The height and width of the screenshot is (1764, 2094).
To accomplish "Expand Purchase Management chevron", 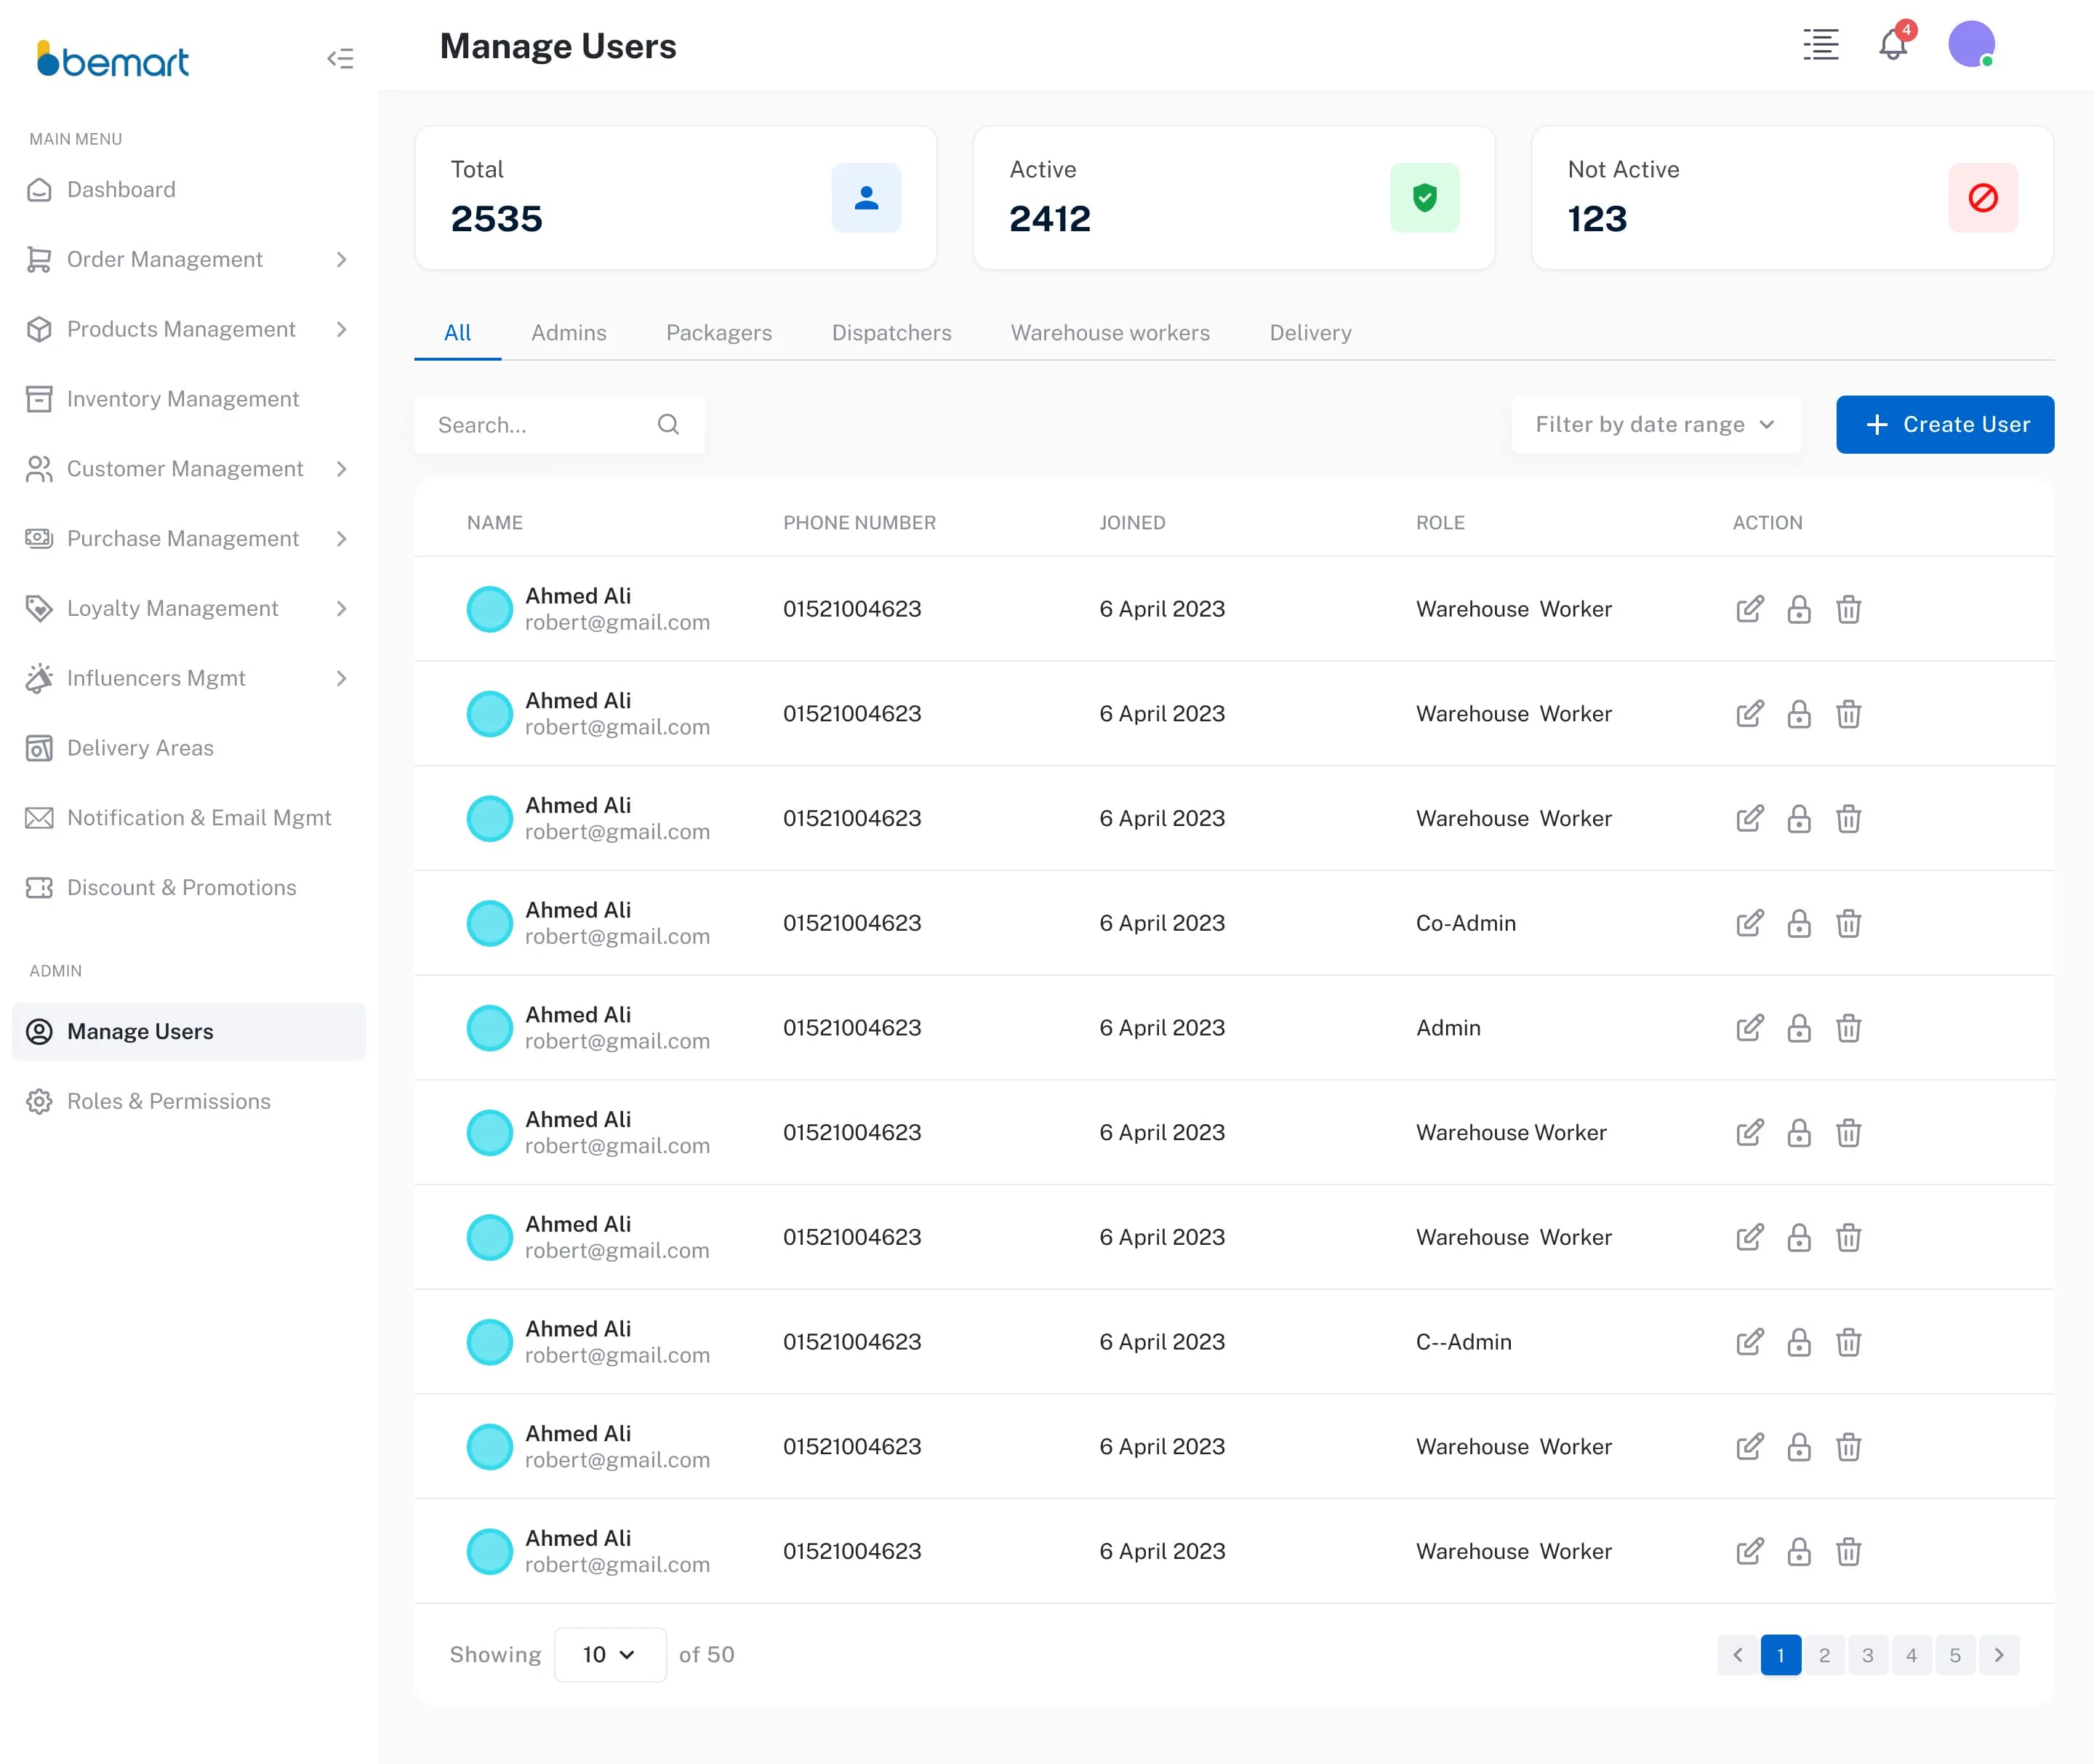I will (x=342, y=539).
